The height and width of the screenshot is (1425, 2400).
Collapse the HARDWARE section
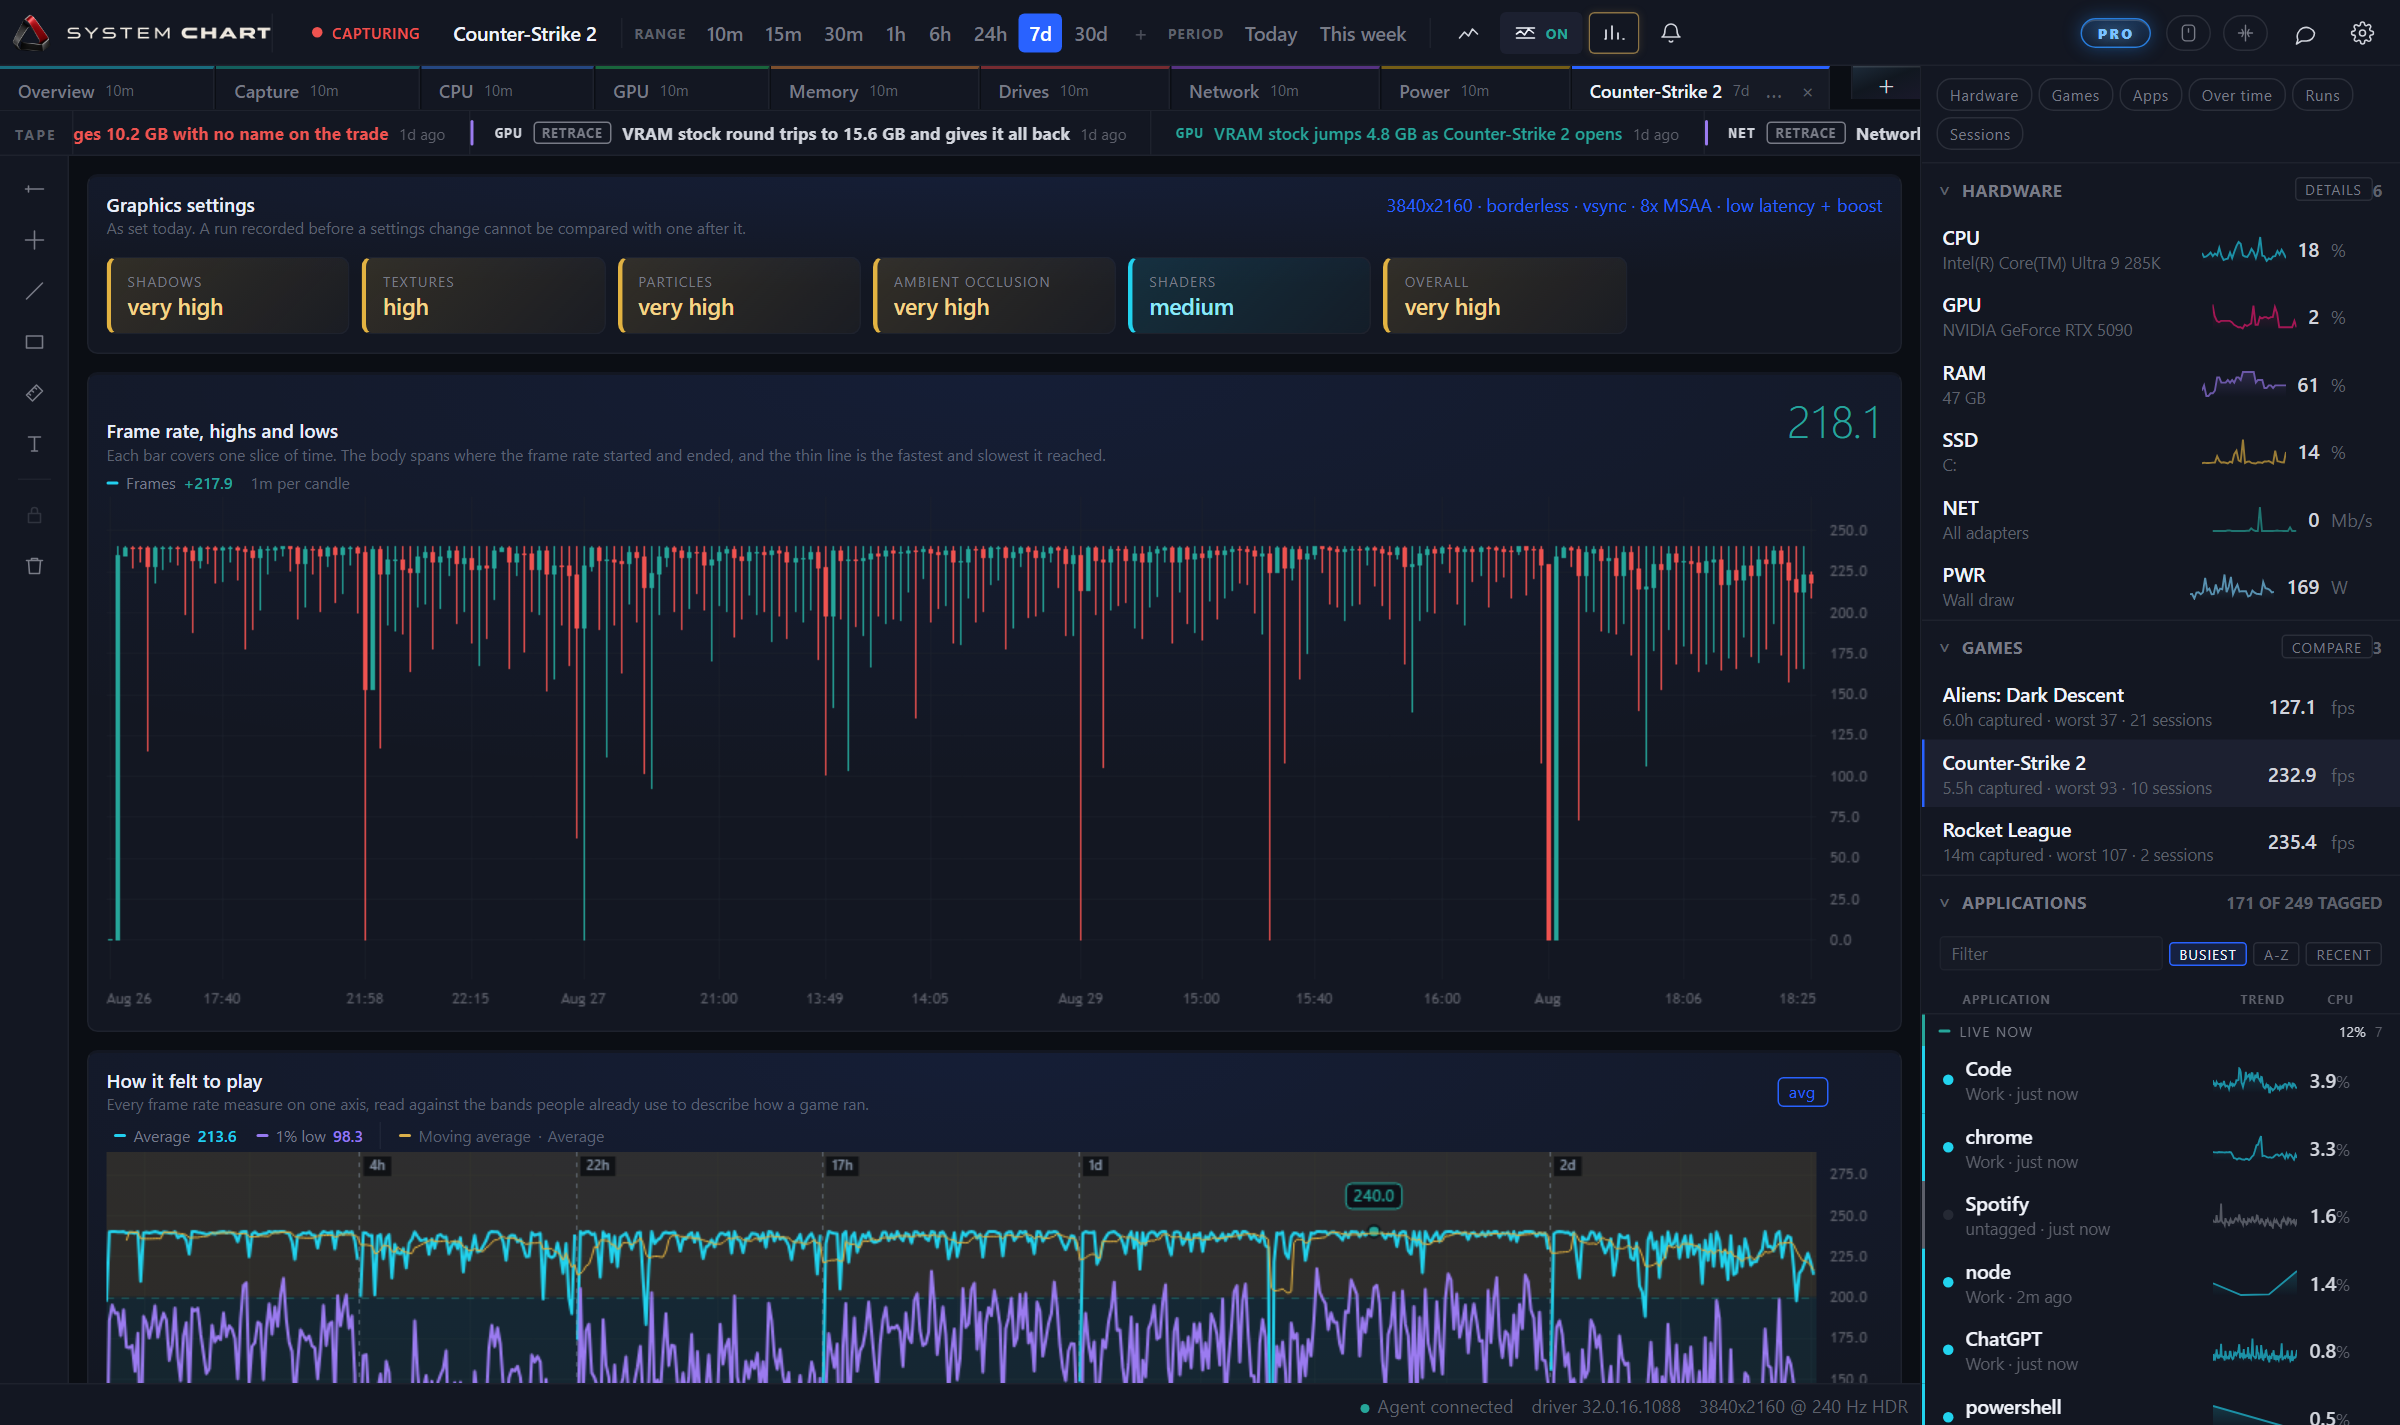(1945, 190)
